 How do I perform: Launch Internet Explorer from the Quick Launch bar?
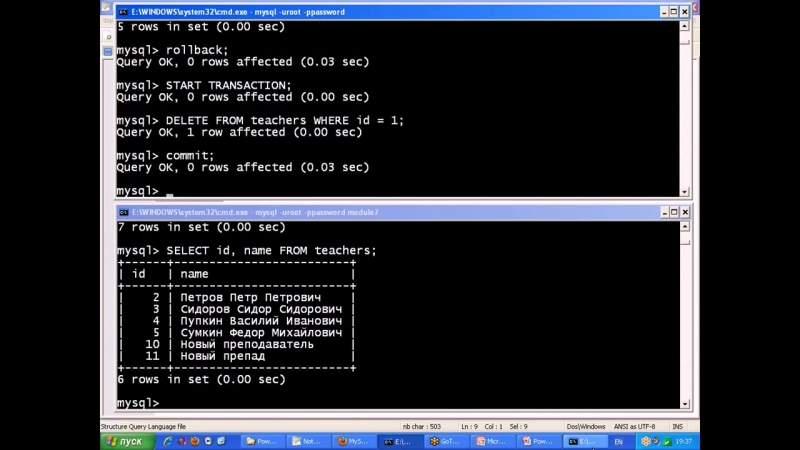tap(168, 441)
